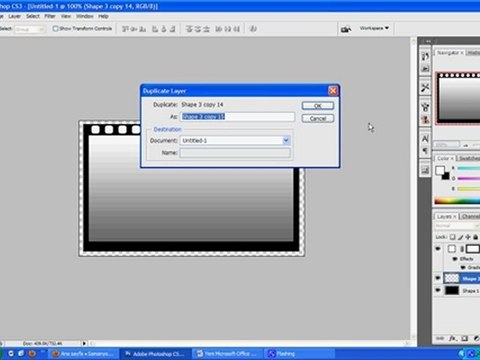Click the Add layer mask icon
Viewport: 480px width, 360px height.
[465, 338]
